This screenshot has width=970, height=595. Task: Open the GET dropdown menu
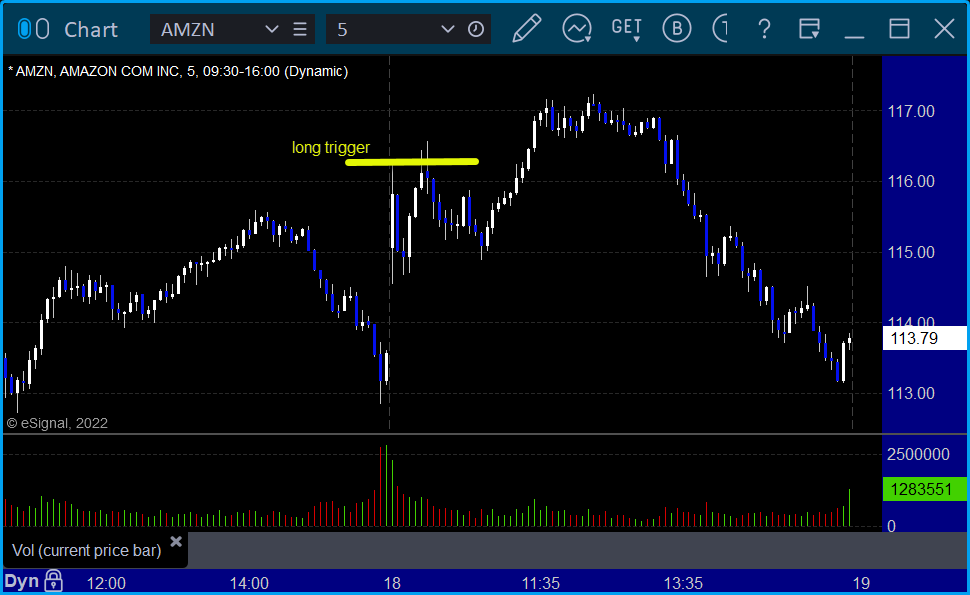click(x=627, y=29)
